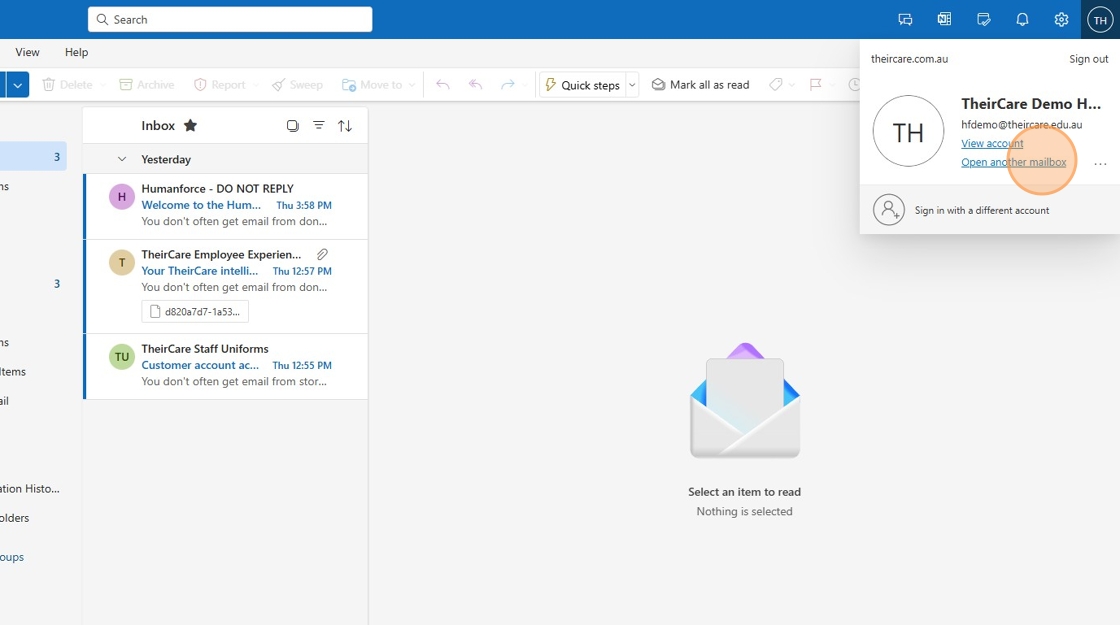This screenshot has width=1120, height=625.
Task: Click the paperclip attachment icon
Action: pos(323,254)
